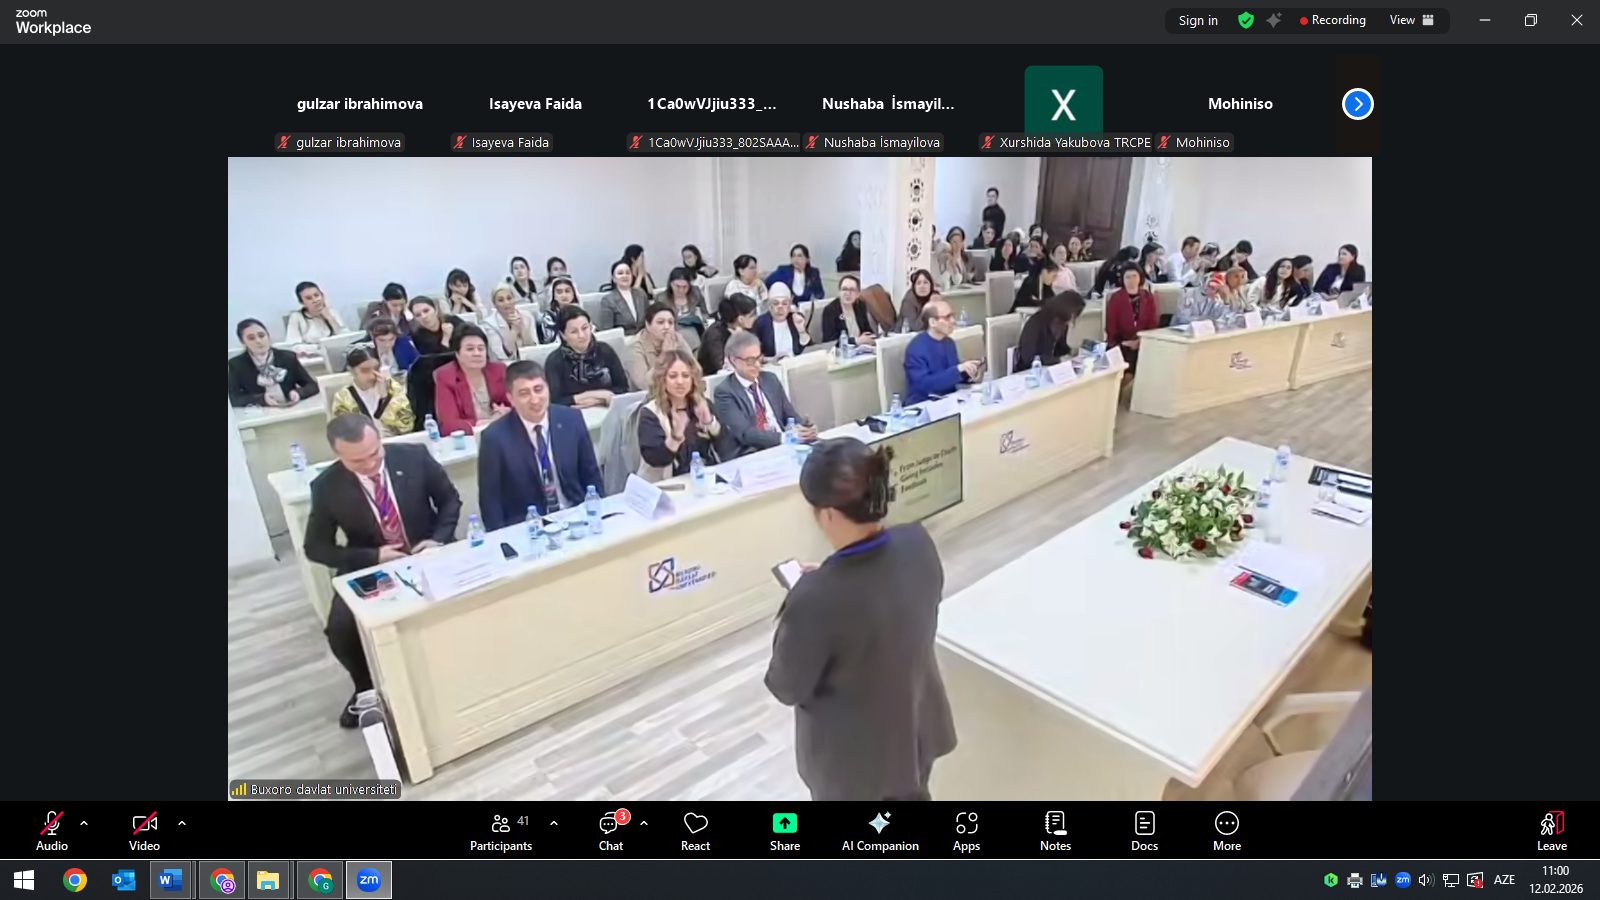This screenshot has height=900, width=1600.
Task: Open Microsoft Word from taskbar
Action: [x=170, y=880]
